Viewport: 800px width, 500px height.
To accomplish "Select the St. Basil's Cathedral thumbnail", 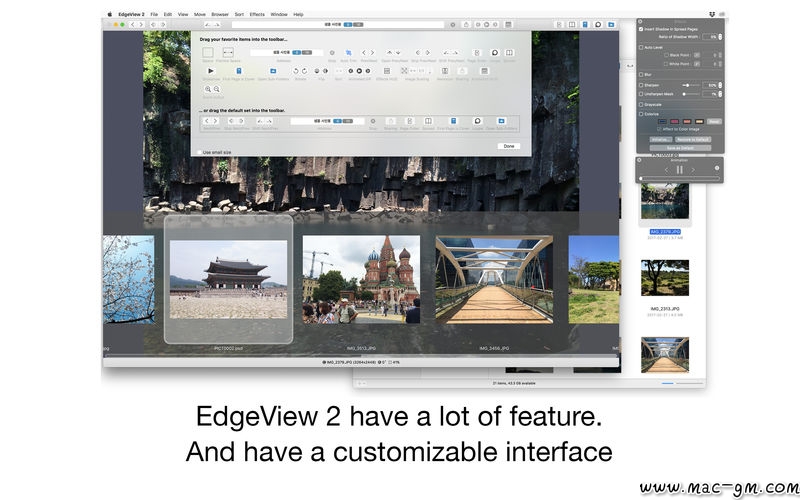I will 361,280.
